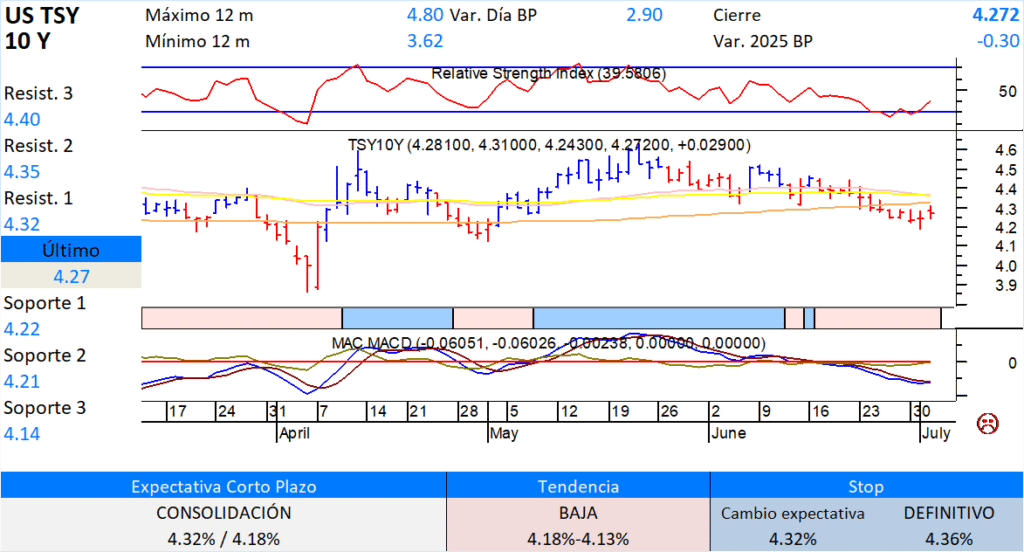Click the price axis label 3.9
This screenshot has height=552, width=1024.
click(x=1006, y=285)
